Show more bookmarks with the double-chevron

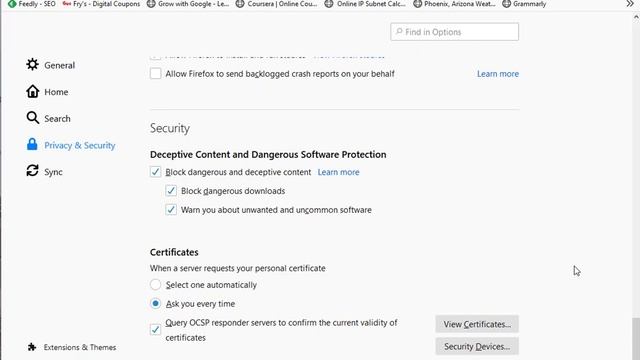coord(630,4)
